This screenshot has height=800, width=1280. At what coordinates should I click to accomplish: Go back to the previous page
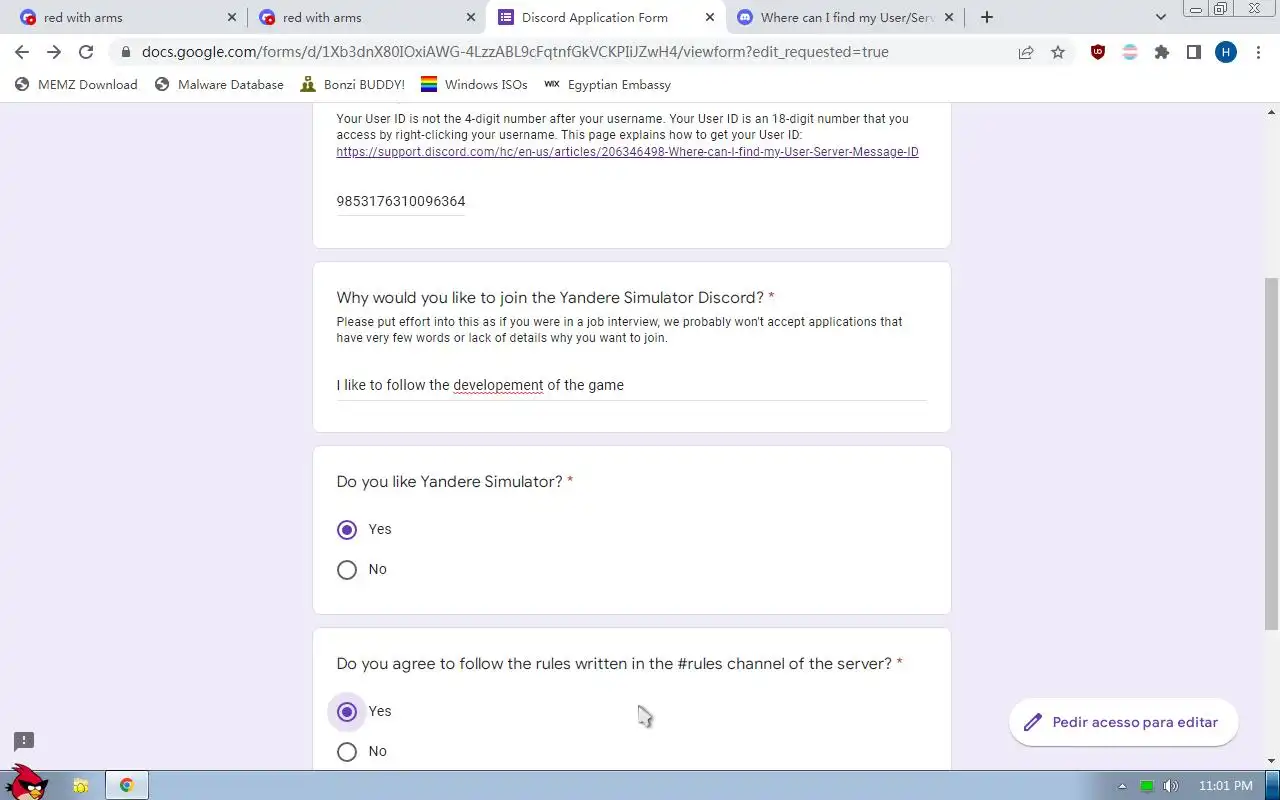[x=22, y=52]
